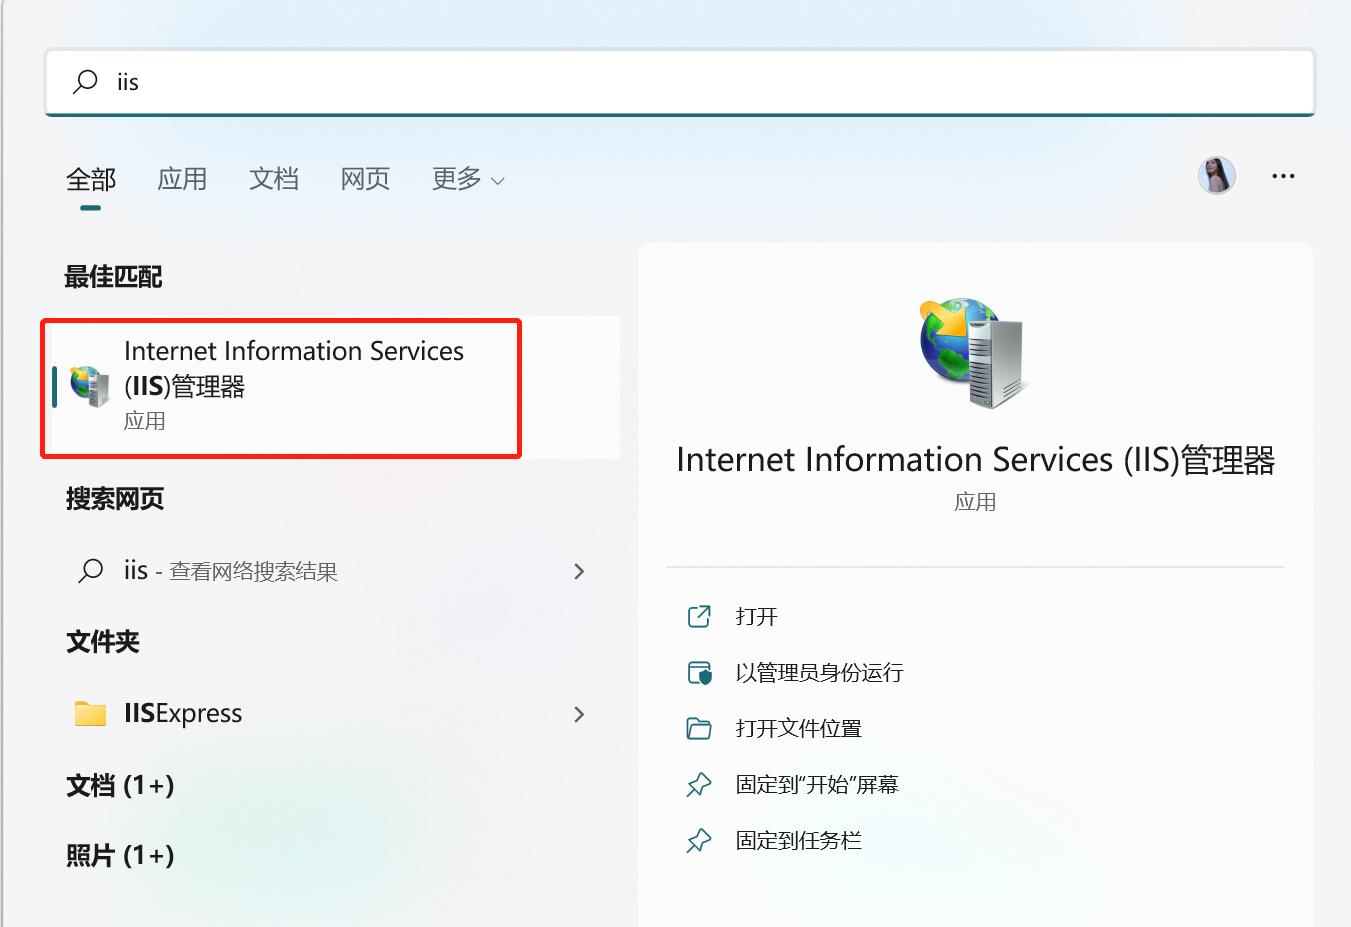
Task: Expand the chevron for iis web search
Action: coord(579,571)
